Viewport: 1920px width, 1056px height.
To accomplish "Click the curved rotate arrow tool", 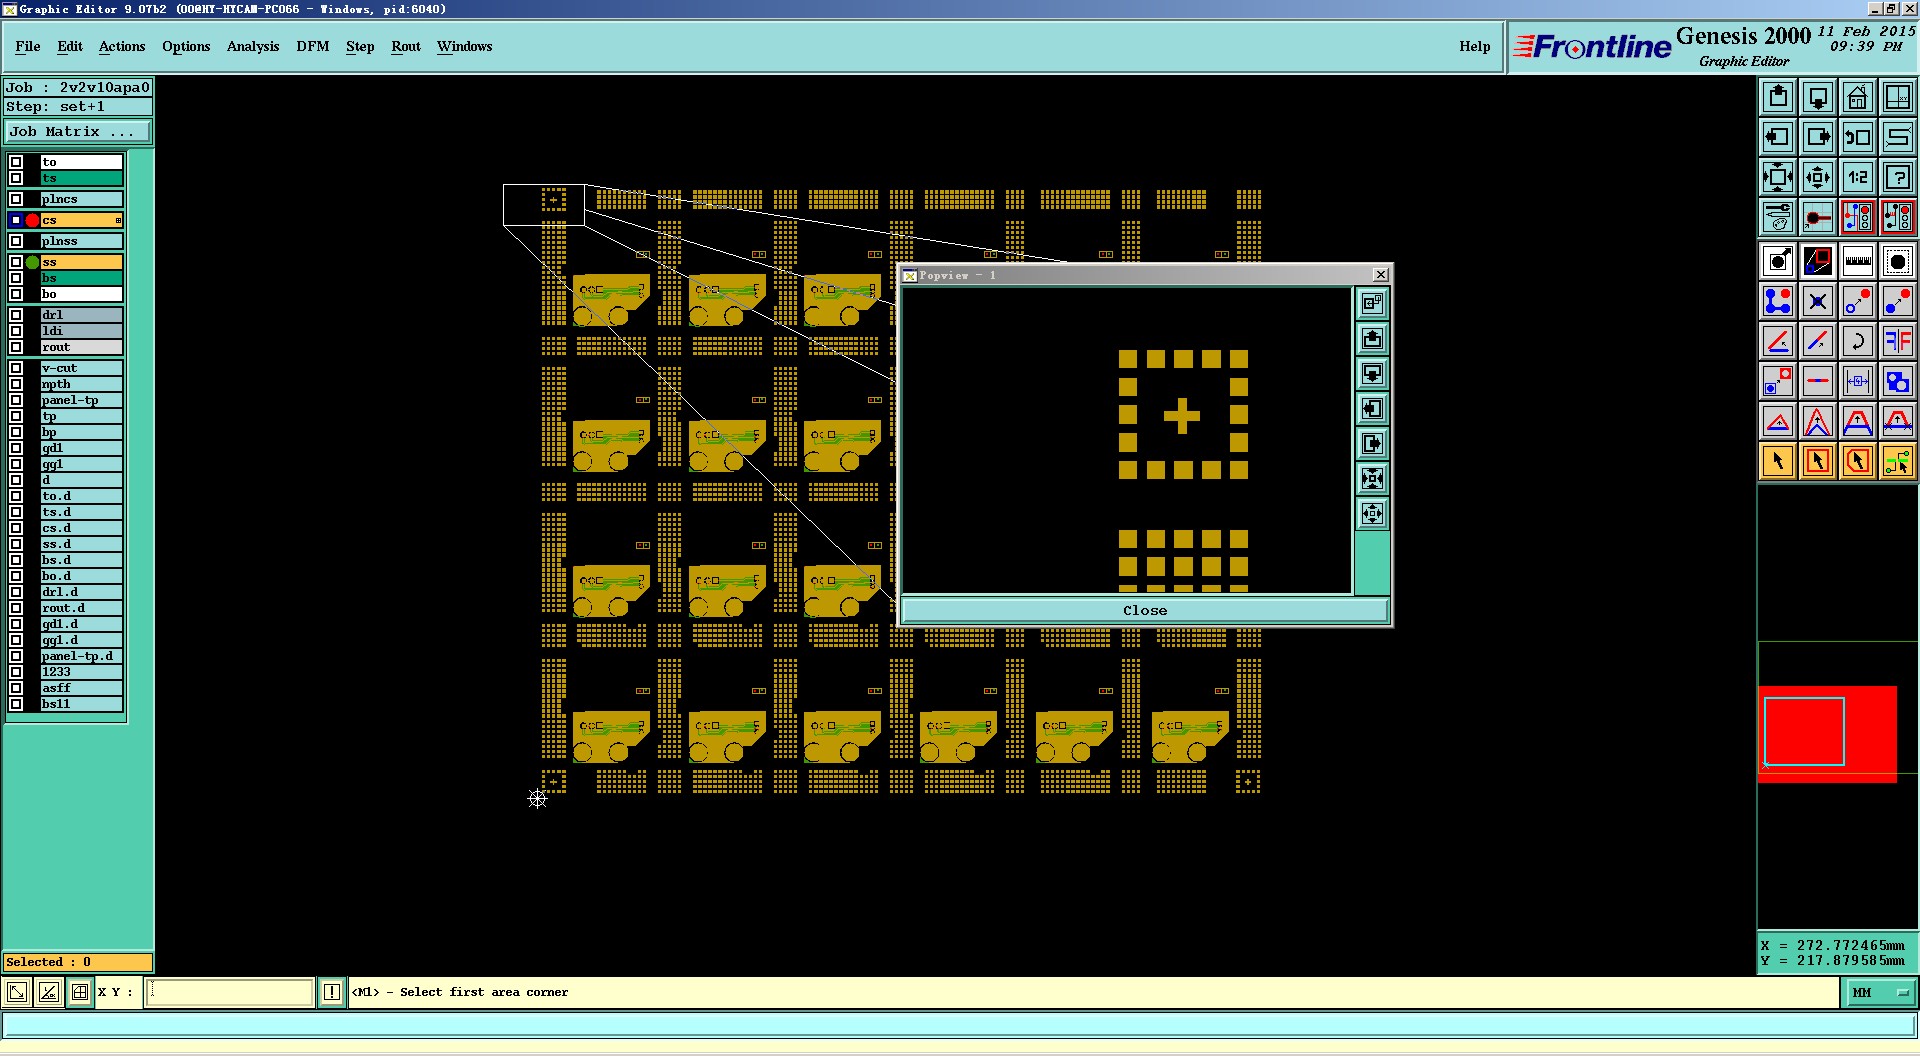I will pyautogui.click(x=1858, y=341).
